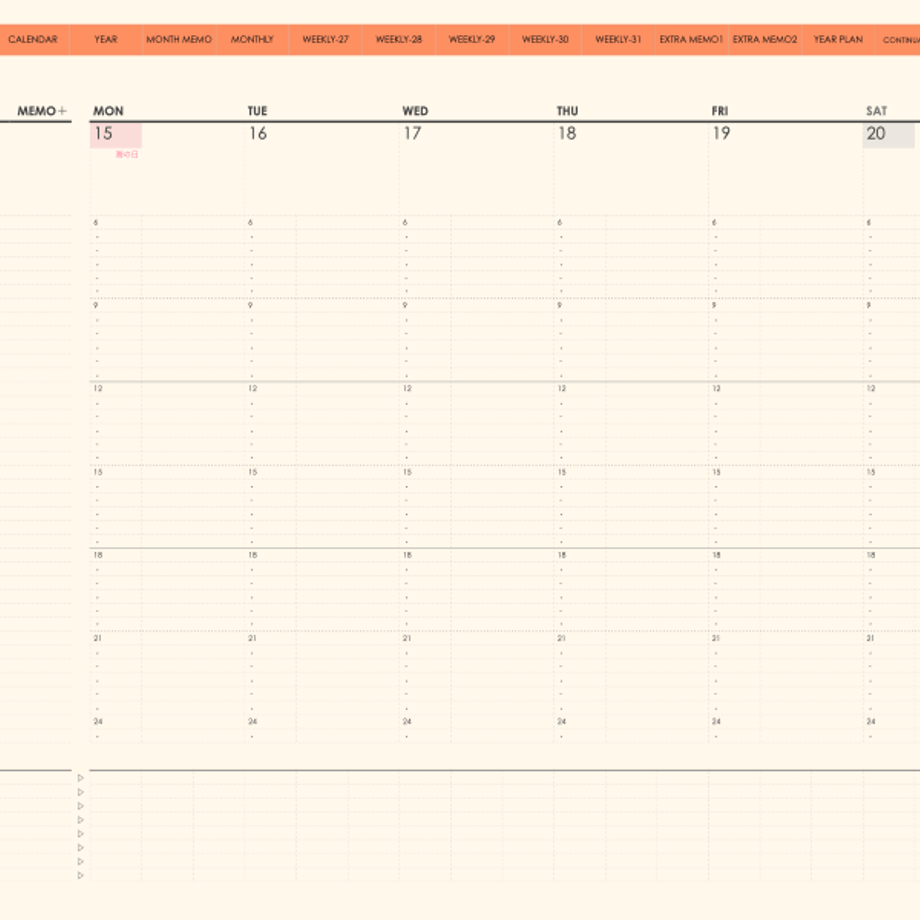Click the 18 hour label in Friday column
This screenshot has width=920, height=920.
click(x=716, y=555)
